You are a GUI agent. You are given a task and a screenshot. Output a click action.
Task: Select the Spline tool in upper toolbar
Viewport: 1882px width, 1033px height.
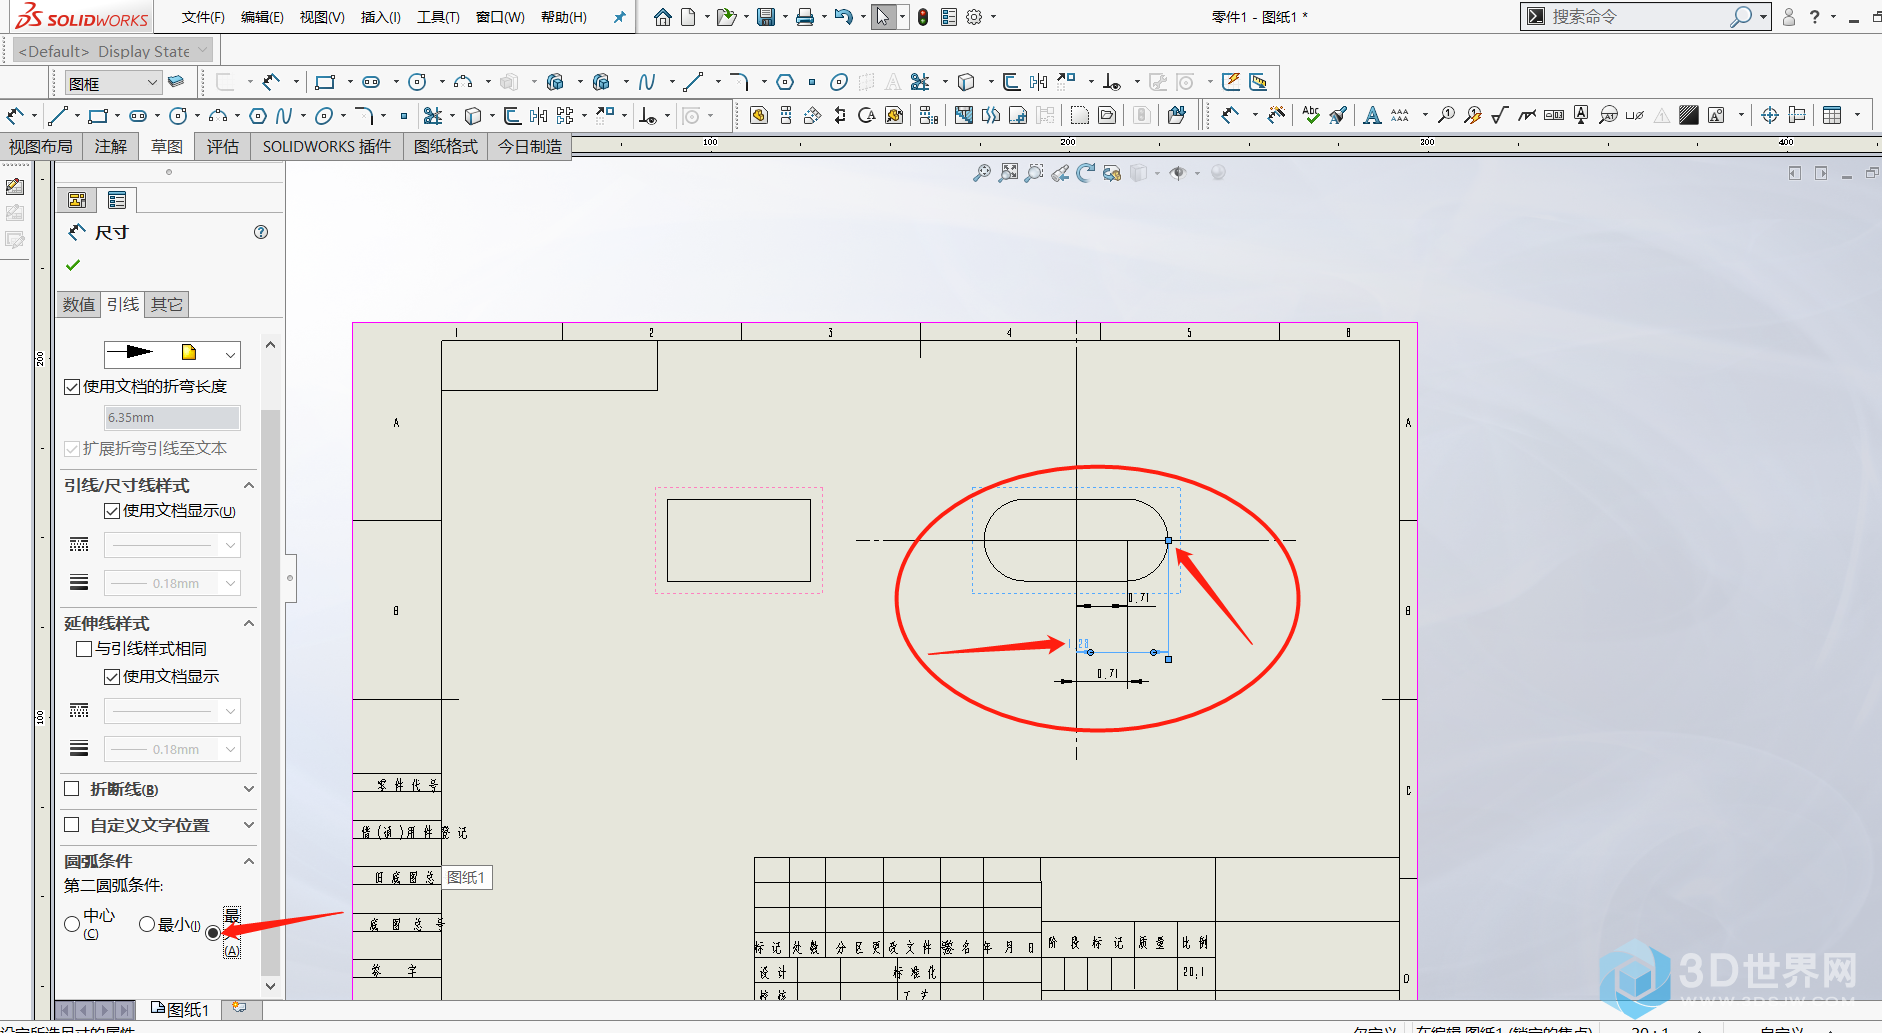[647, 82]
